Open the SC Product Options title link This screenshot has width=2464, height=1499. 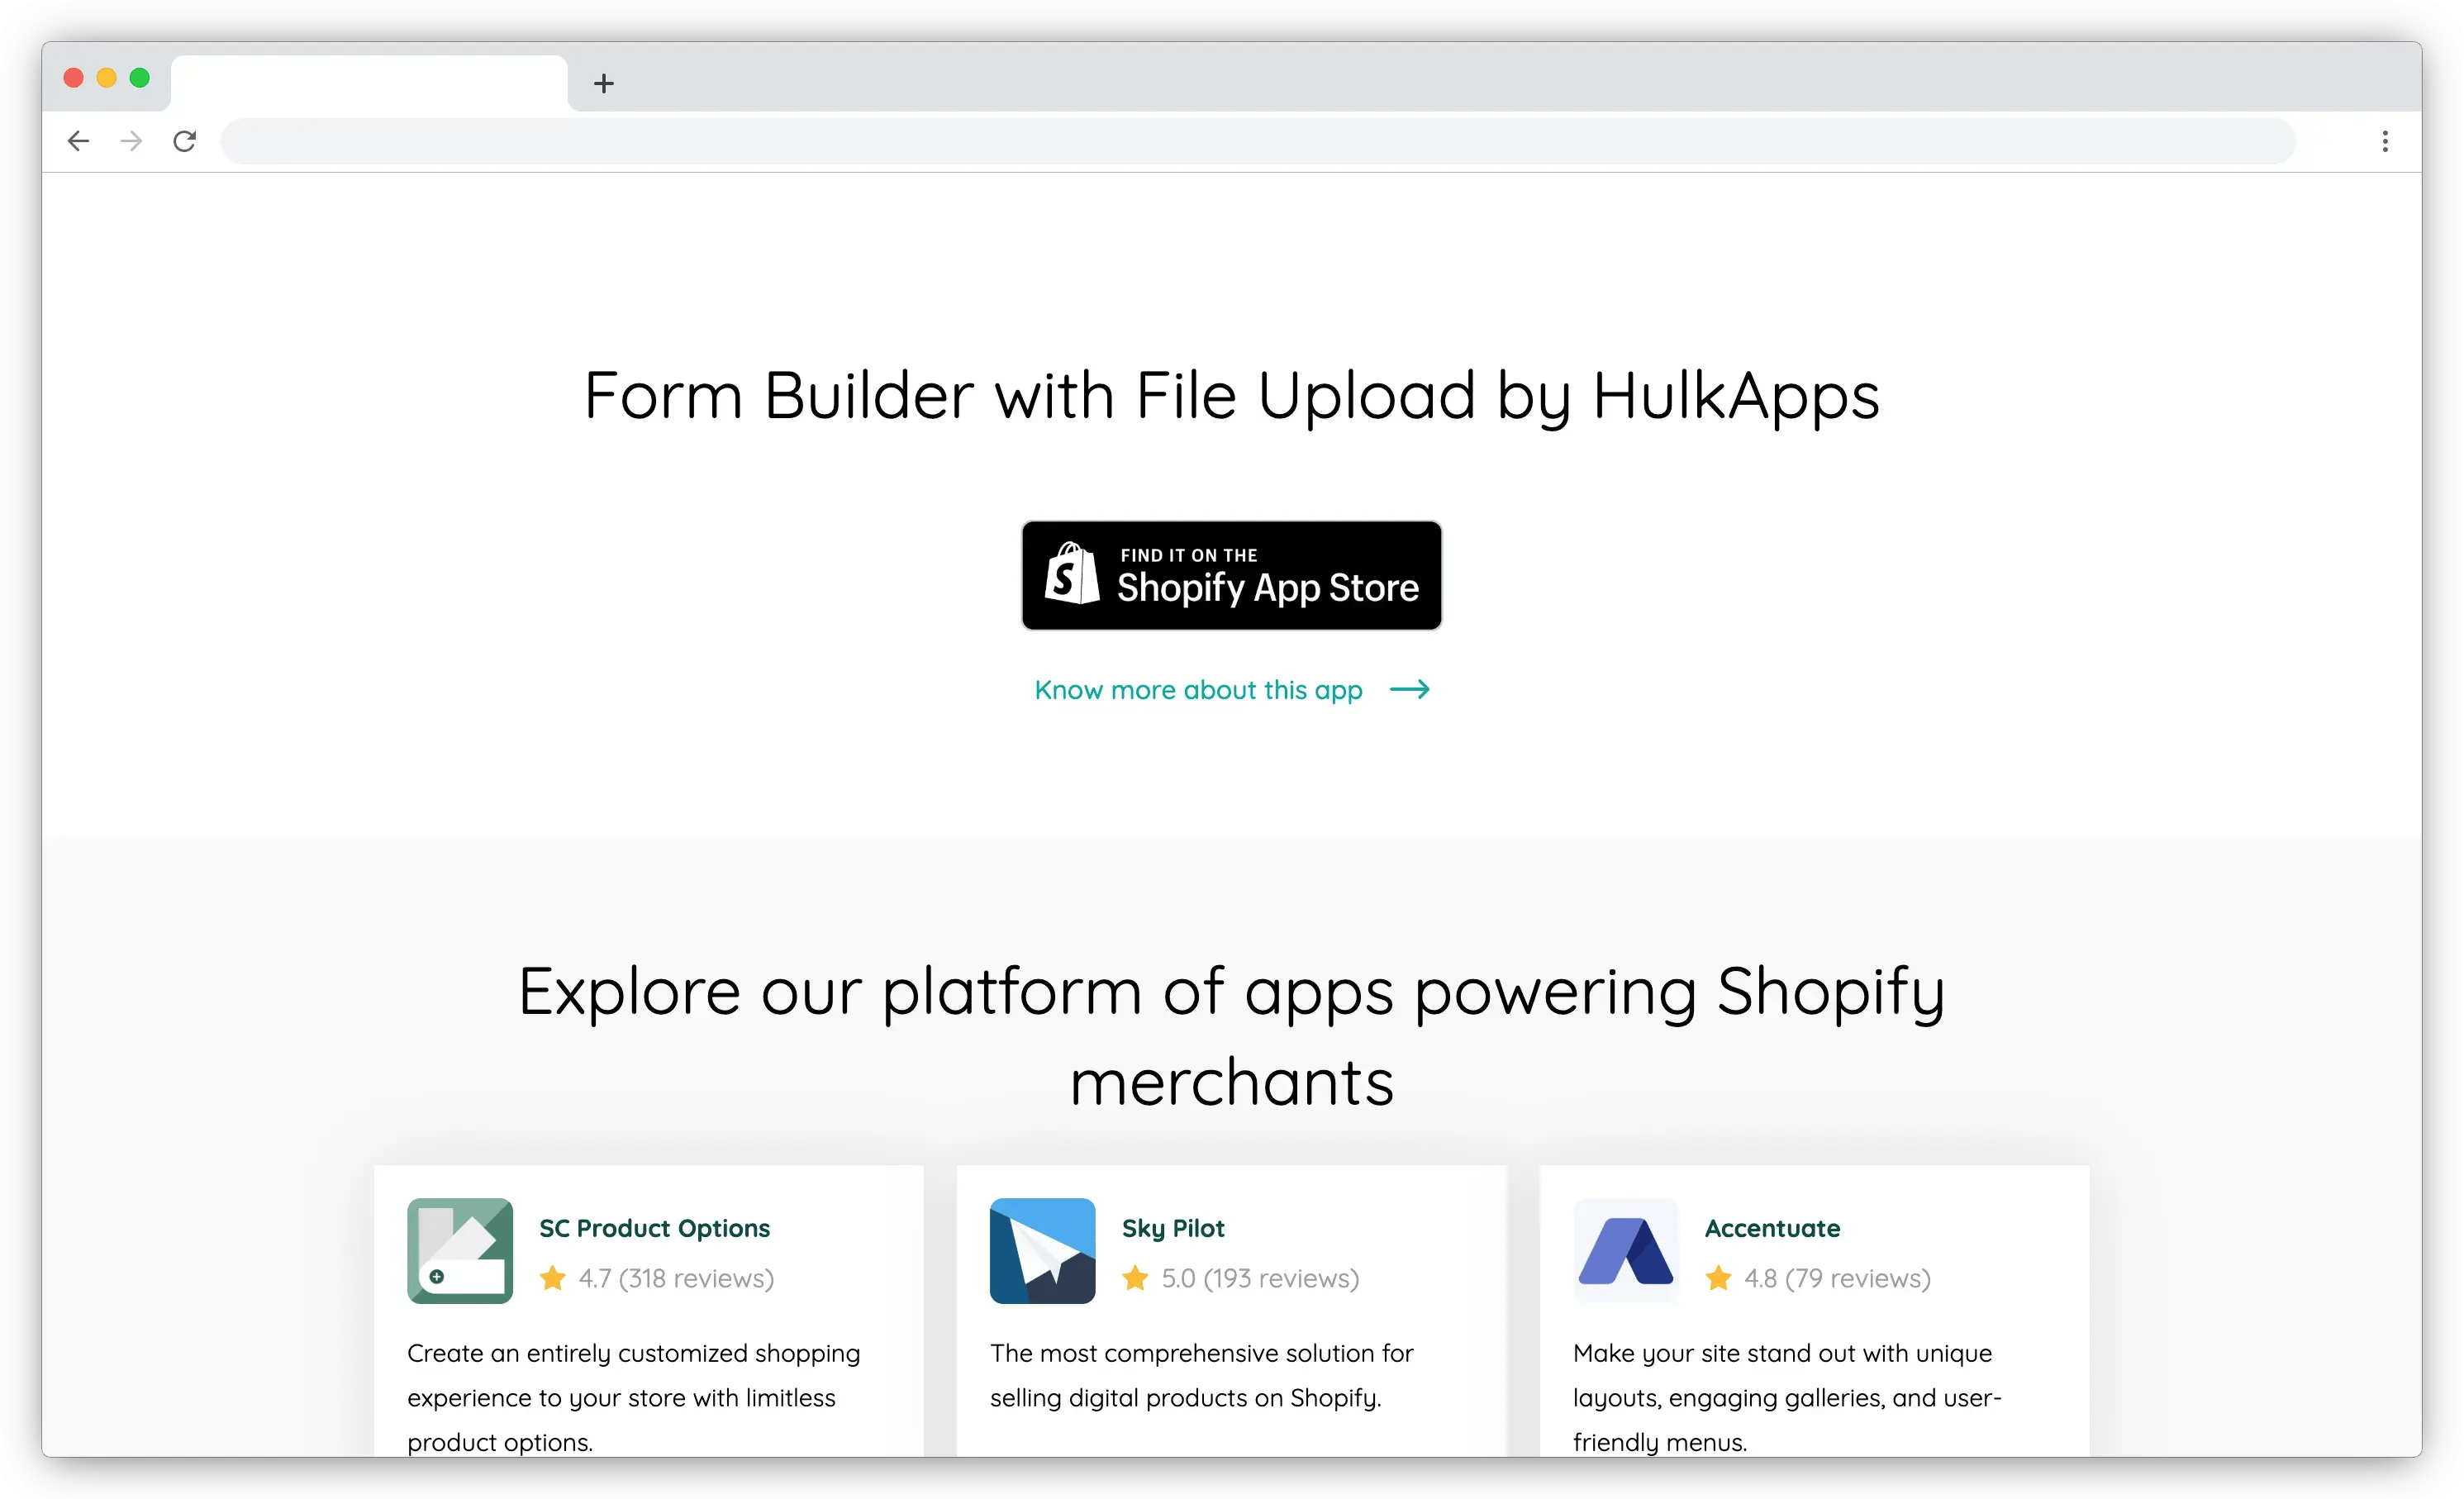point(654,1228)
